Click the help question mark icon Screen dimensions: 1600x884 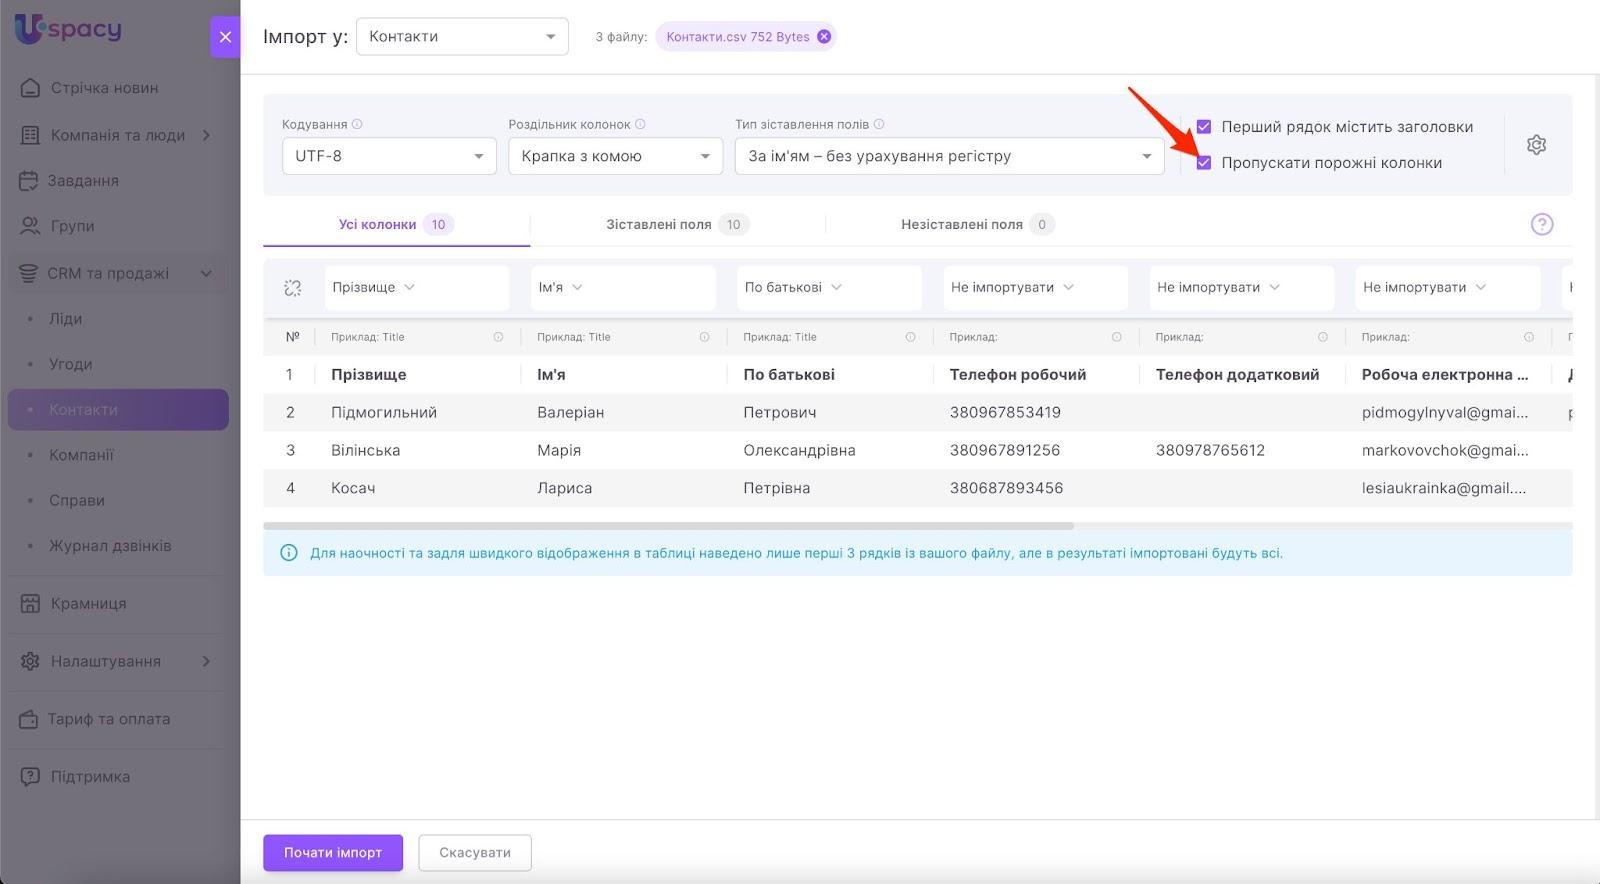click(1541, 224)
